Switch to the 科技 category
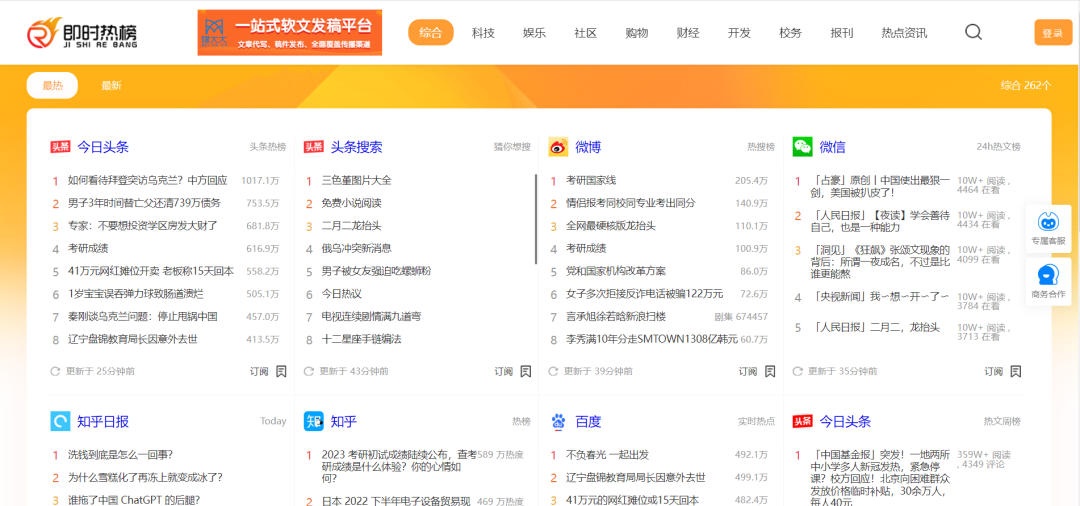This screenshot has height=506, width=1080. pyautogui.click(x=483, y=32)
